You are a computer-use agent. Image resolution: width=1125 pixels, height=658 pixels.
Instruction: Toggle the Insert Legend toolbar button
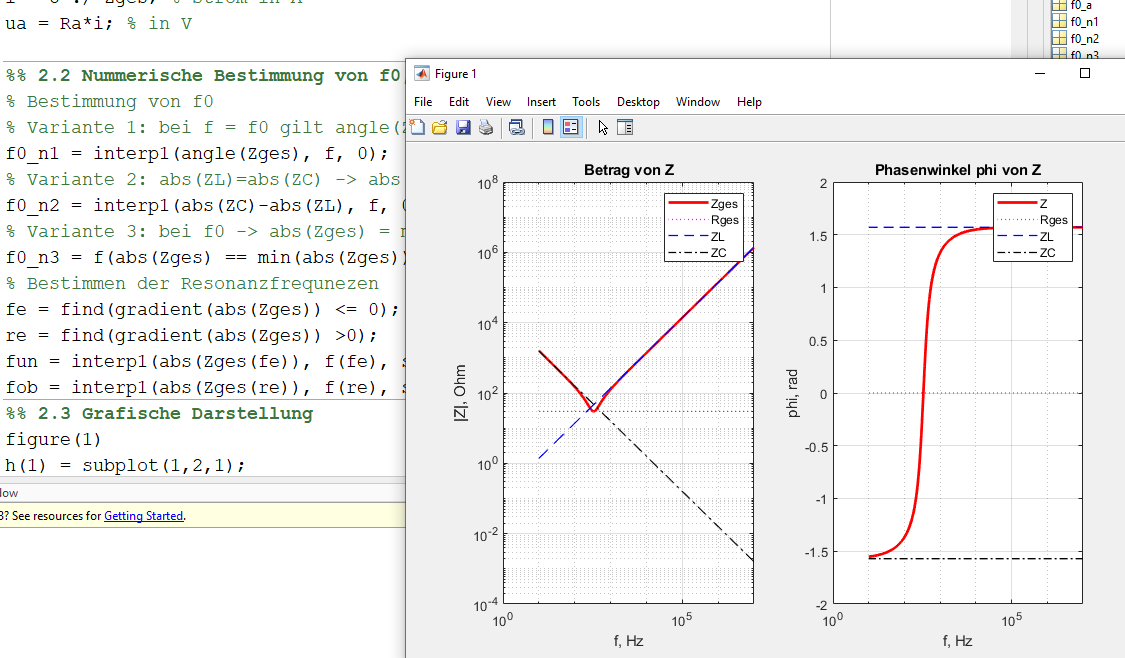(x=570, y=127)
